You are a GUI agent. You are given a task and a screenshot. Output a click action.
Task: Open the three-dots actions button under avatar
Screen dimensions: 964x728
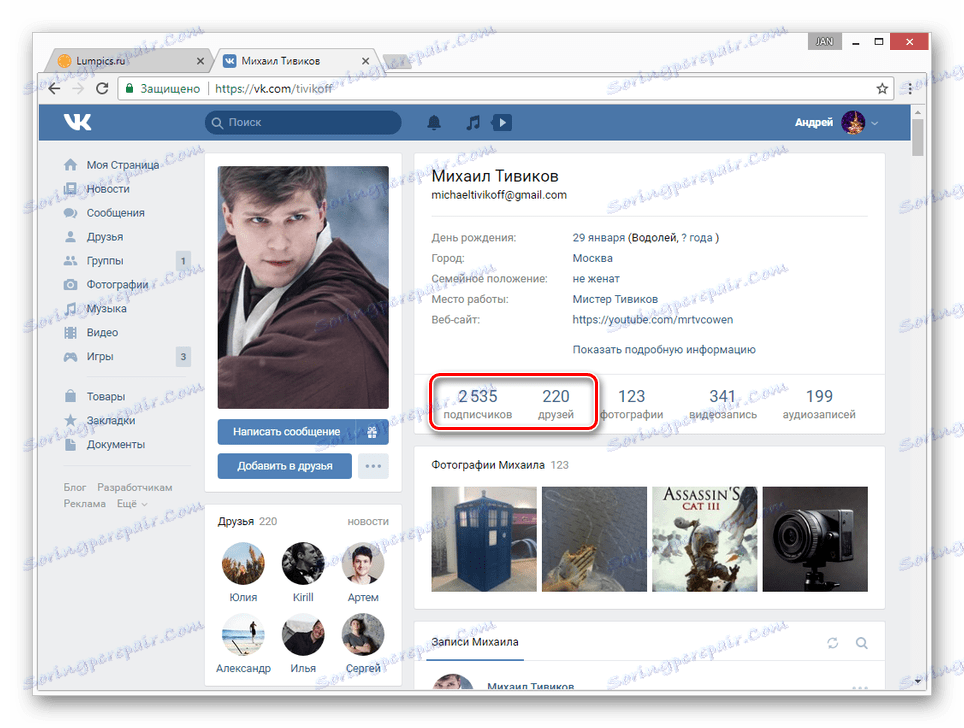tap(373, 466)
